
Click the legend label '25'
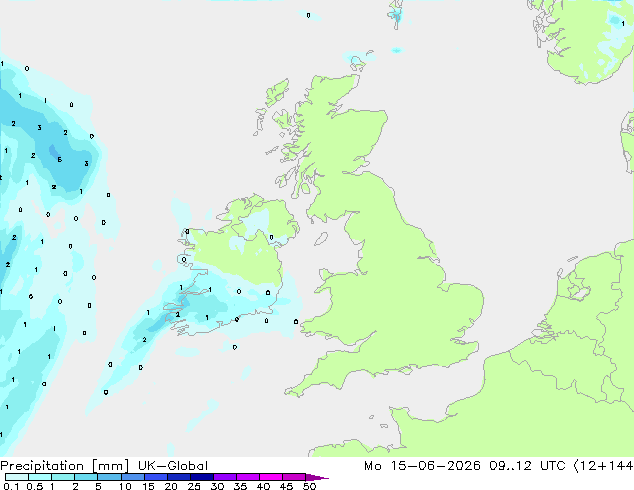click(194, 486)
